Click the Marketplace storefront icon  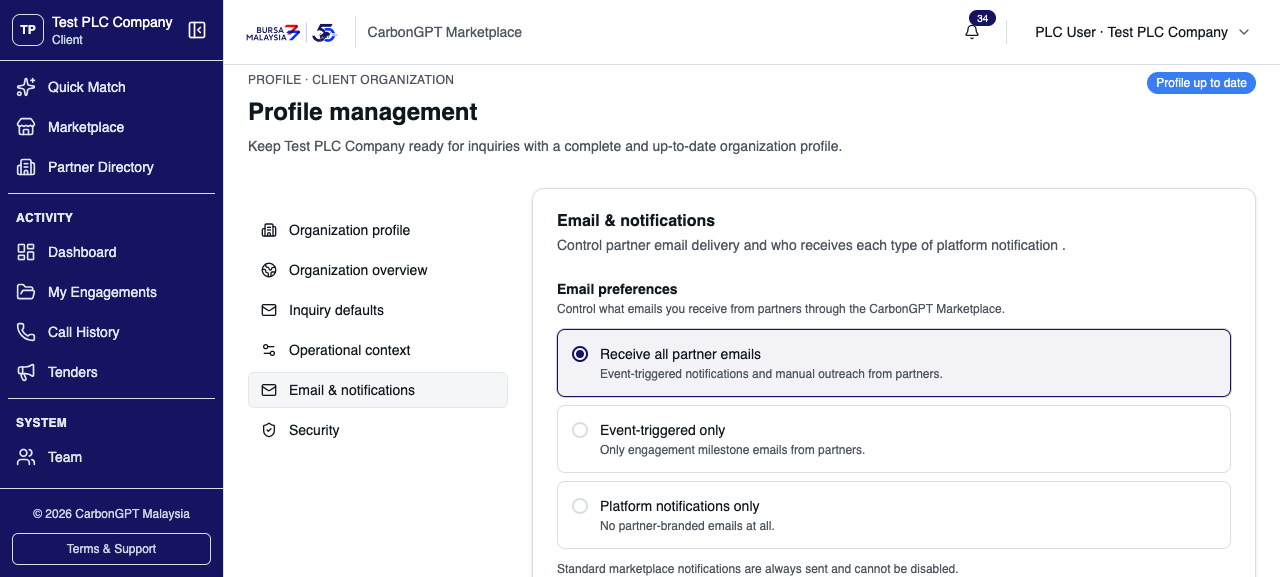(x=26, y=127)
